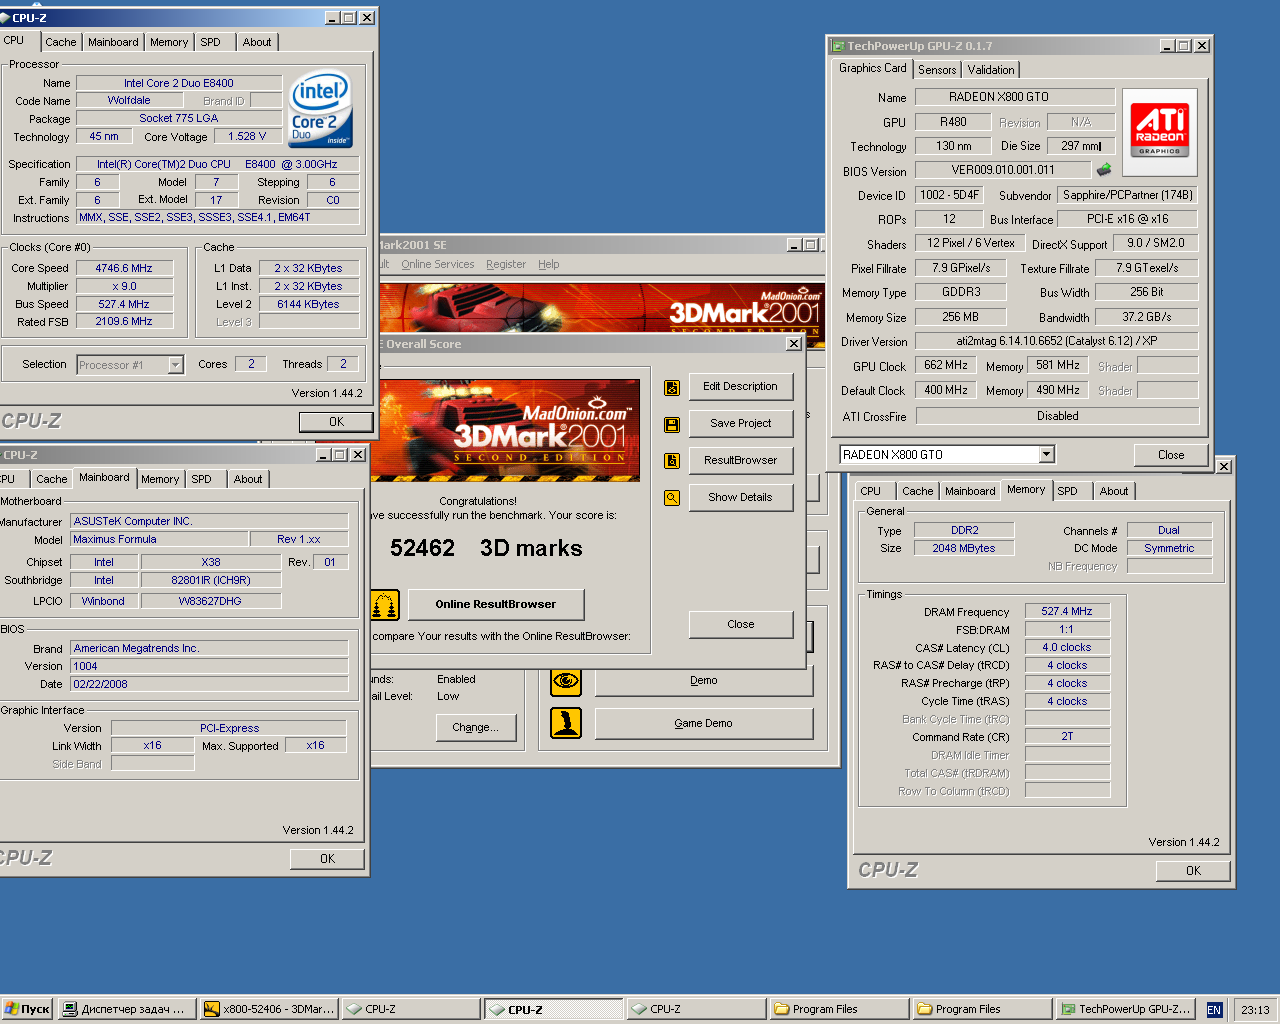Click the Core Speed 4746.6 MHz value
The image size is (1280, 1024).
(124, 268)
